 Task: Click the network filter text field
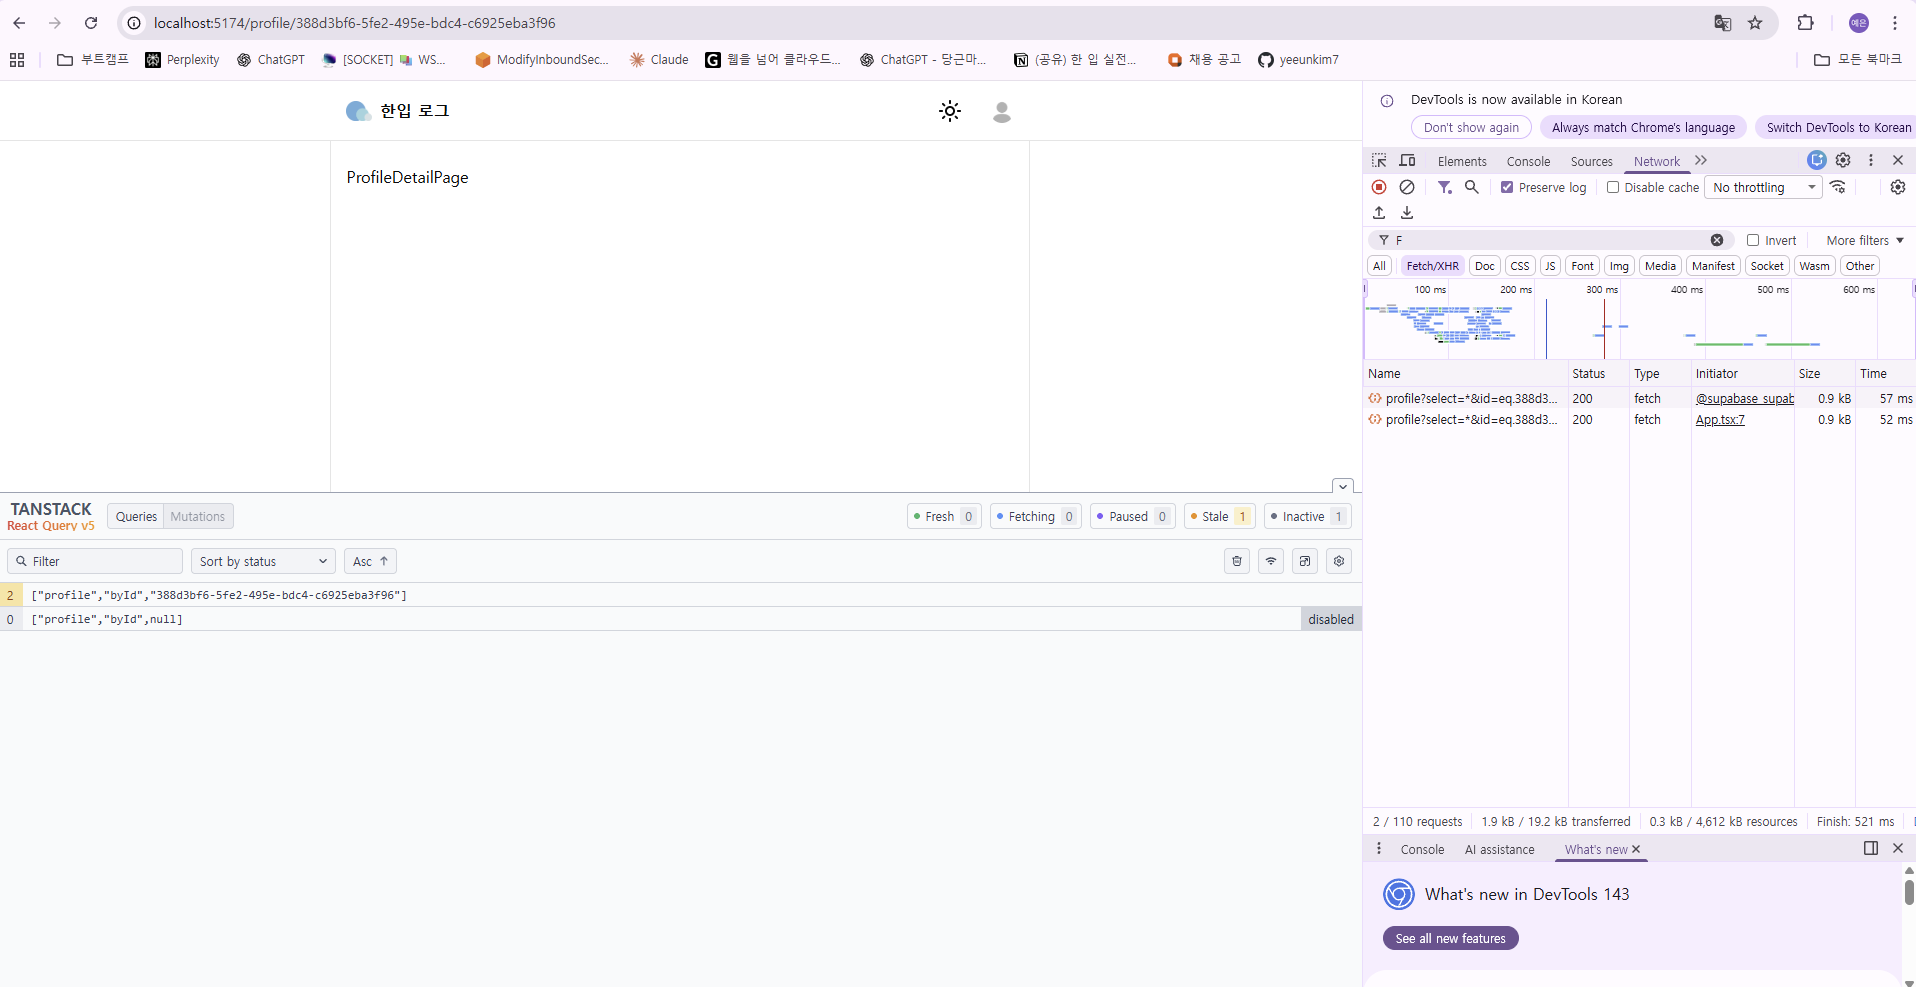click(1550, 240)
